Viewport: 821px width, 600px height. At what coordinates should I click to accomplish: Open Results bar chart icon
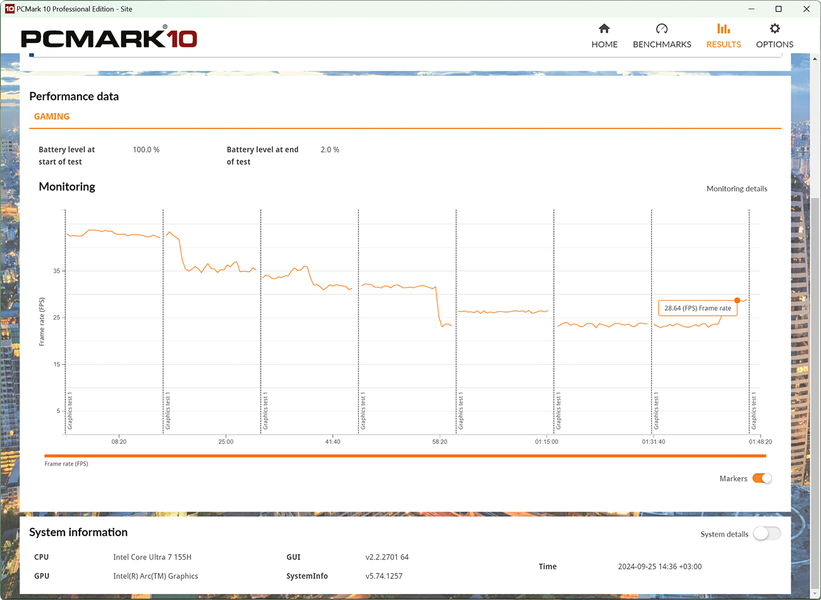tap(723, 28)
